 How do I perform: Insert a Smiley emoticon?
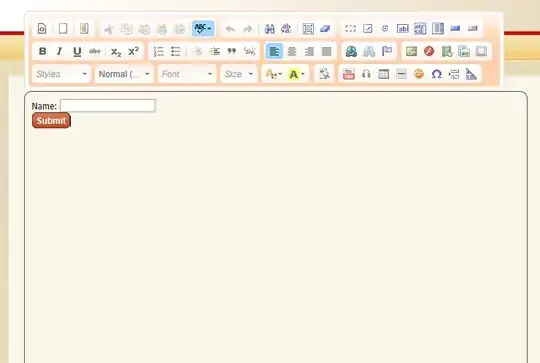click(x=419, y=74)
